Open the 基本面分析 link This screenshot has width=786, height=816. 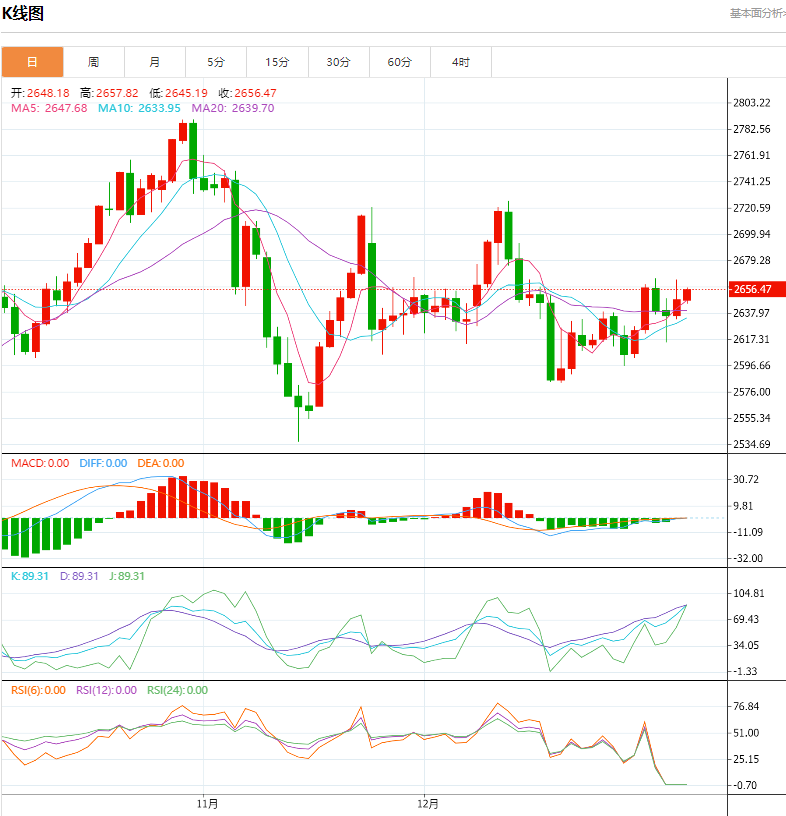pyautogui.click(x=756, y=13)
